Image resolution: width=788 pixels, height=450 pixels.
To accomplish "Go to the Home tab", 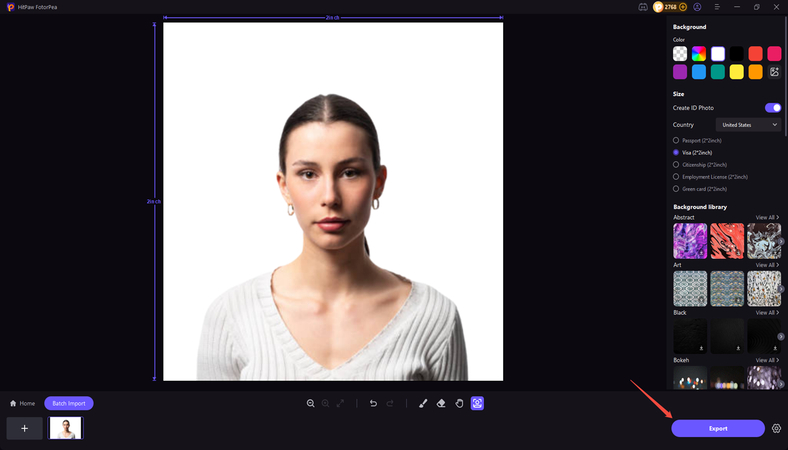I will pyautogui.click(x=23, y=403).
